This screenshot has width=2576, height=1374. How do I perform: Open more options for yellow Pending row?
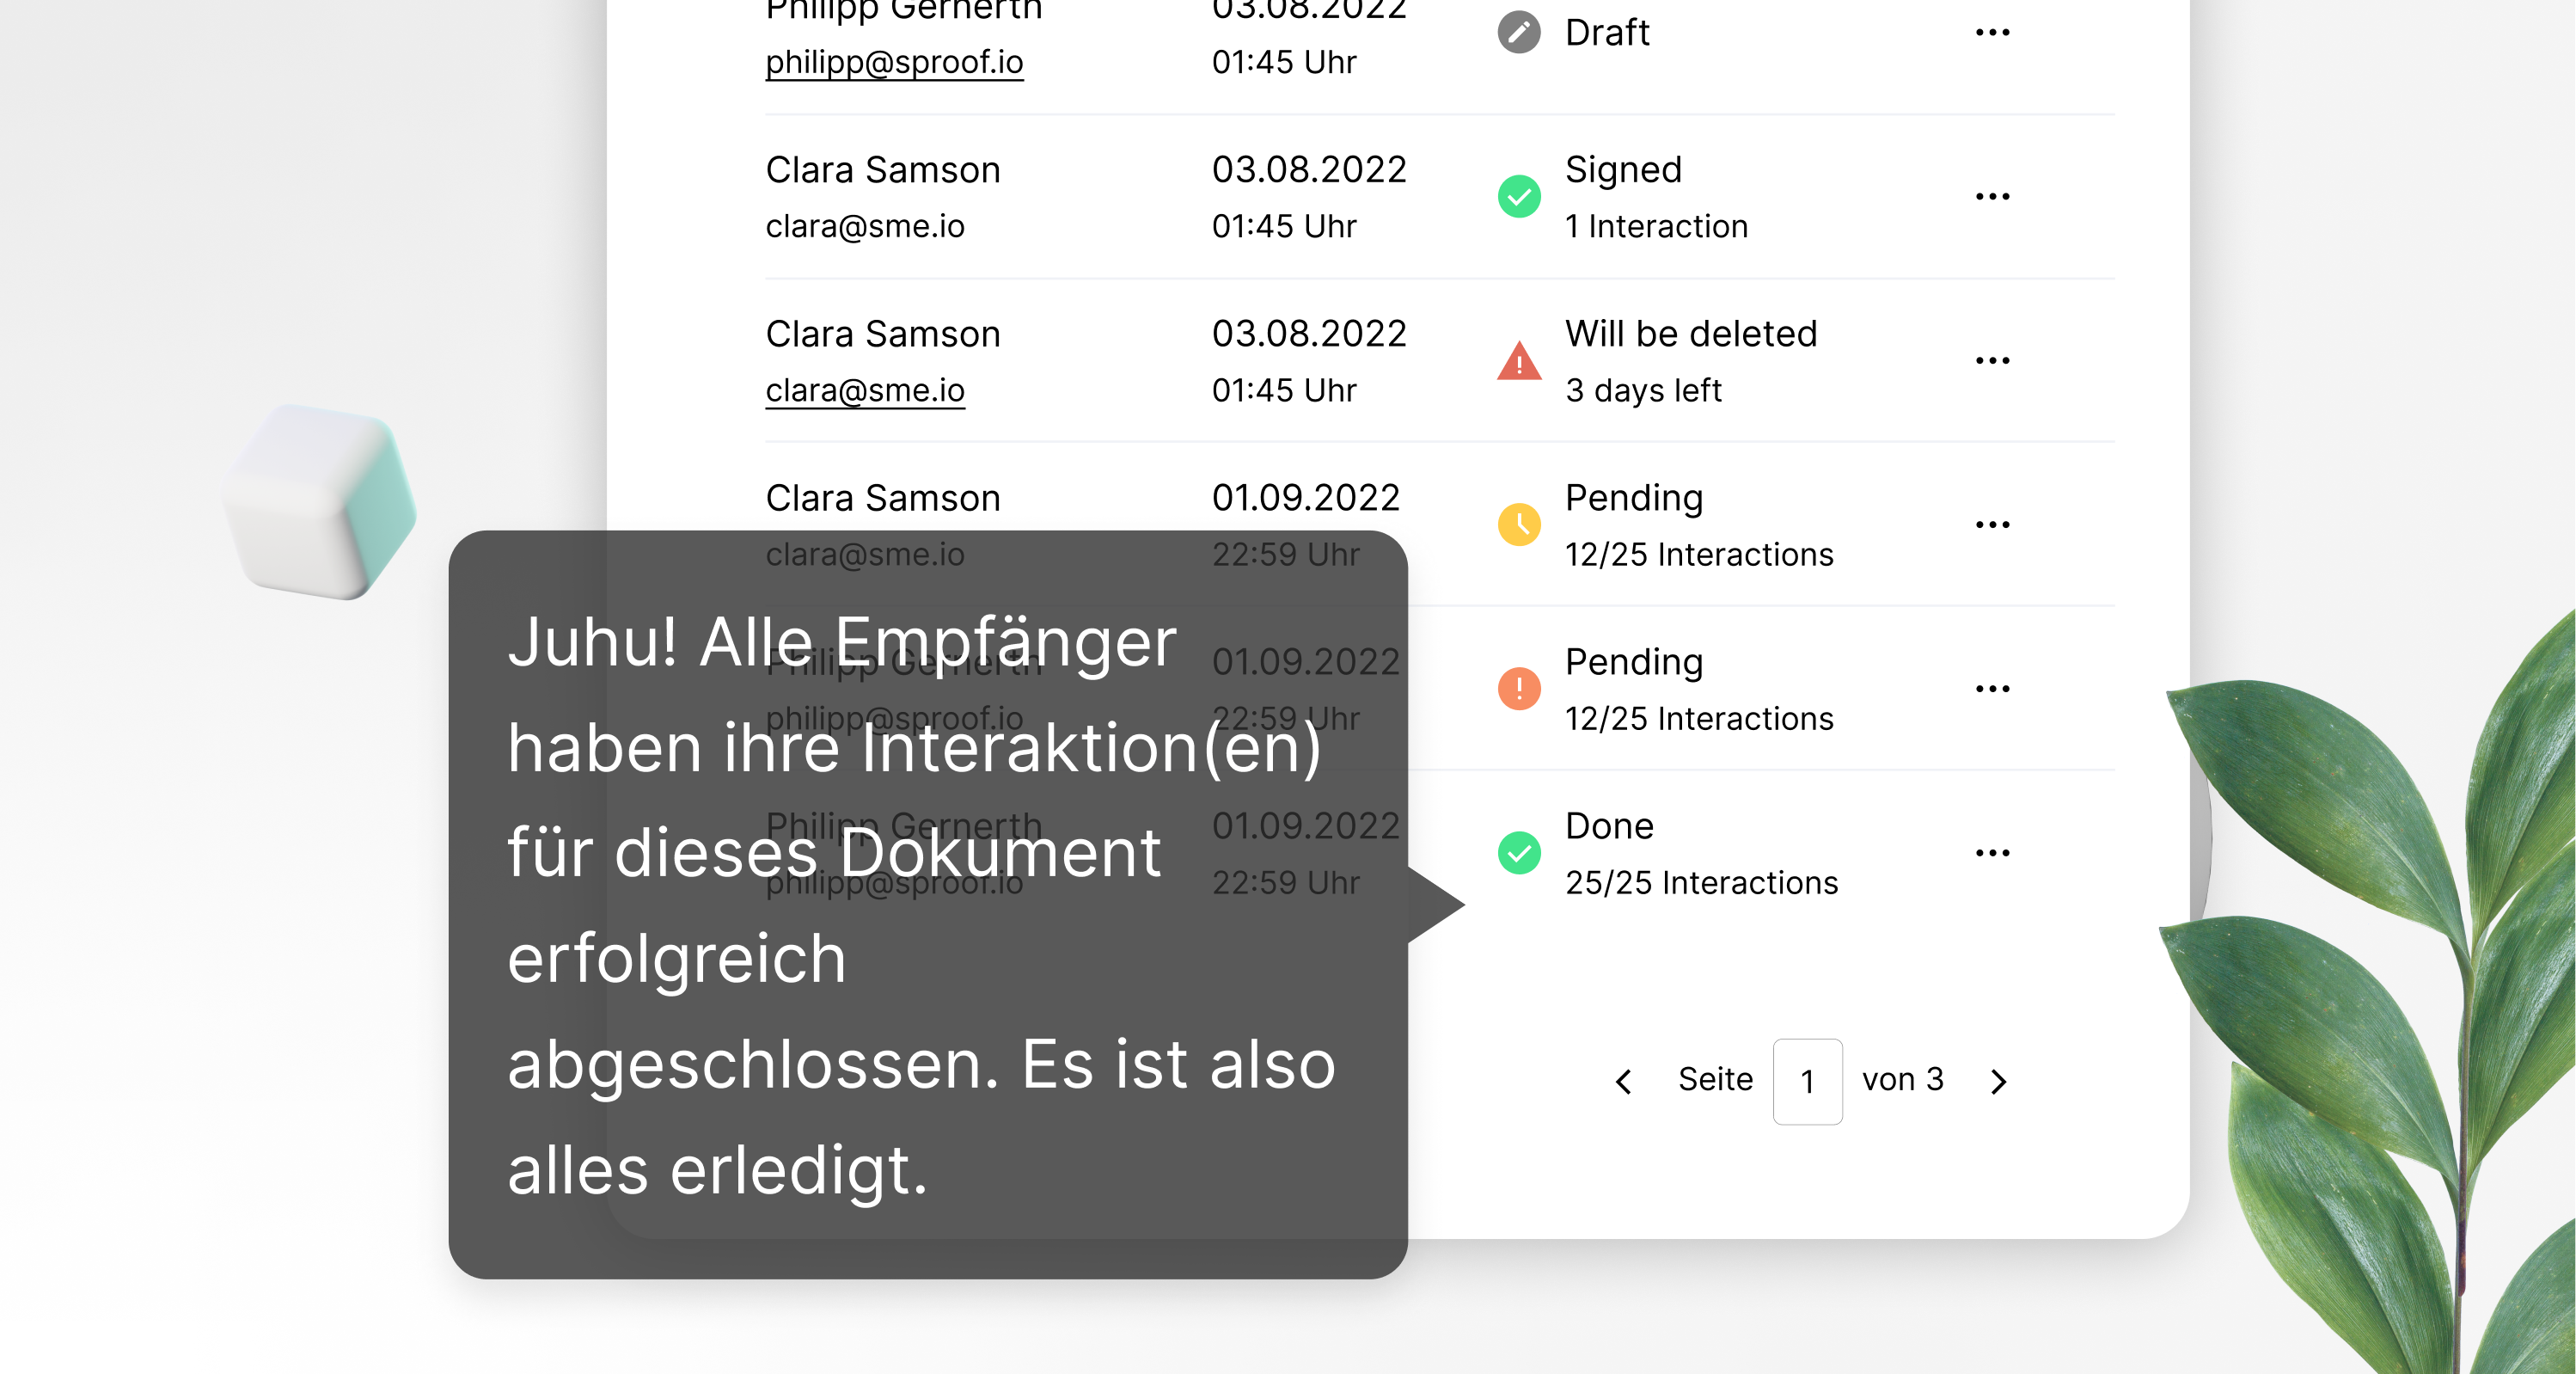[1992, 525]
